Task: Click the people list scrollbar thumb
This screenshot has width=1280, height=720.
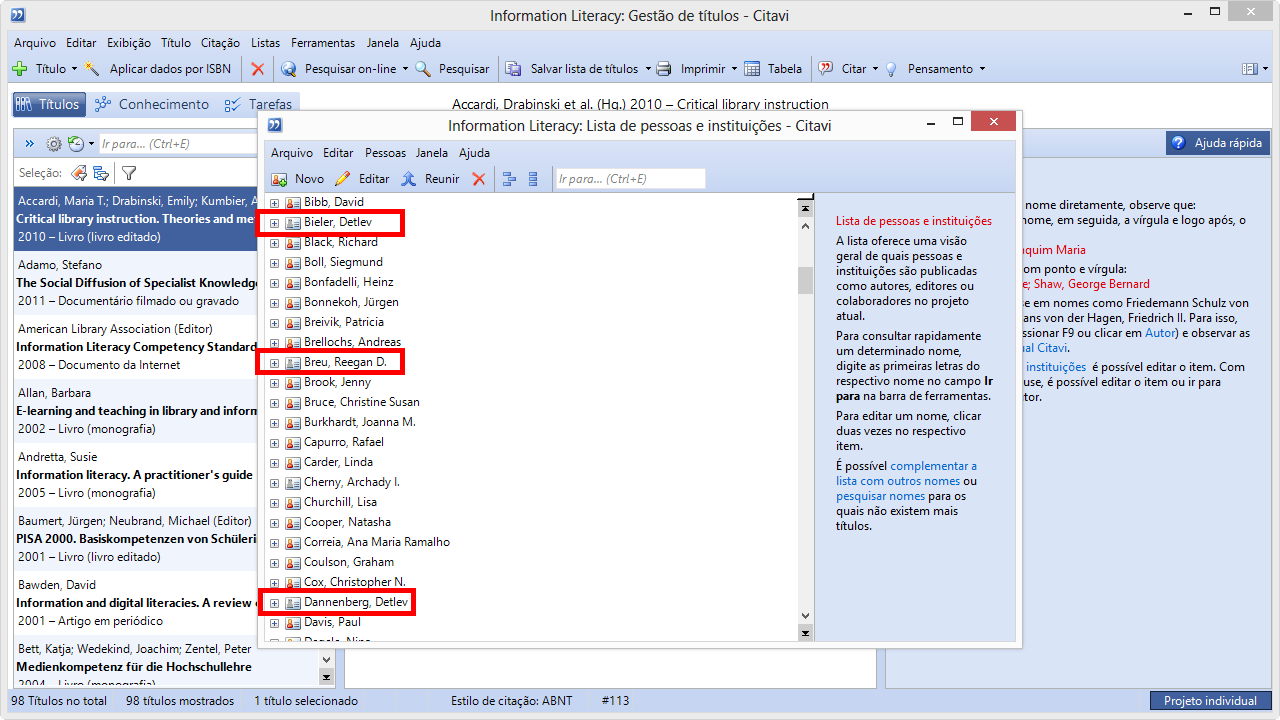Action: (805, 281)
